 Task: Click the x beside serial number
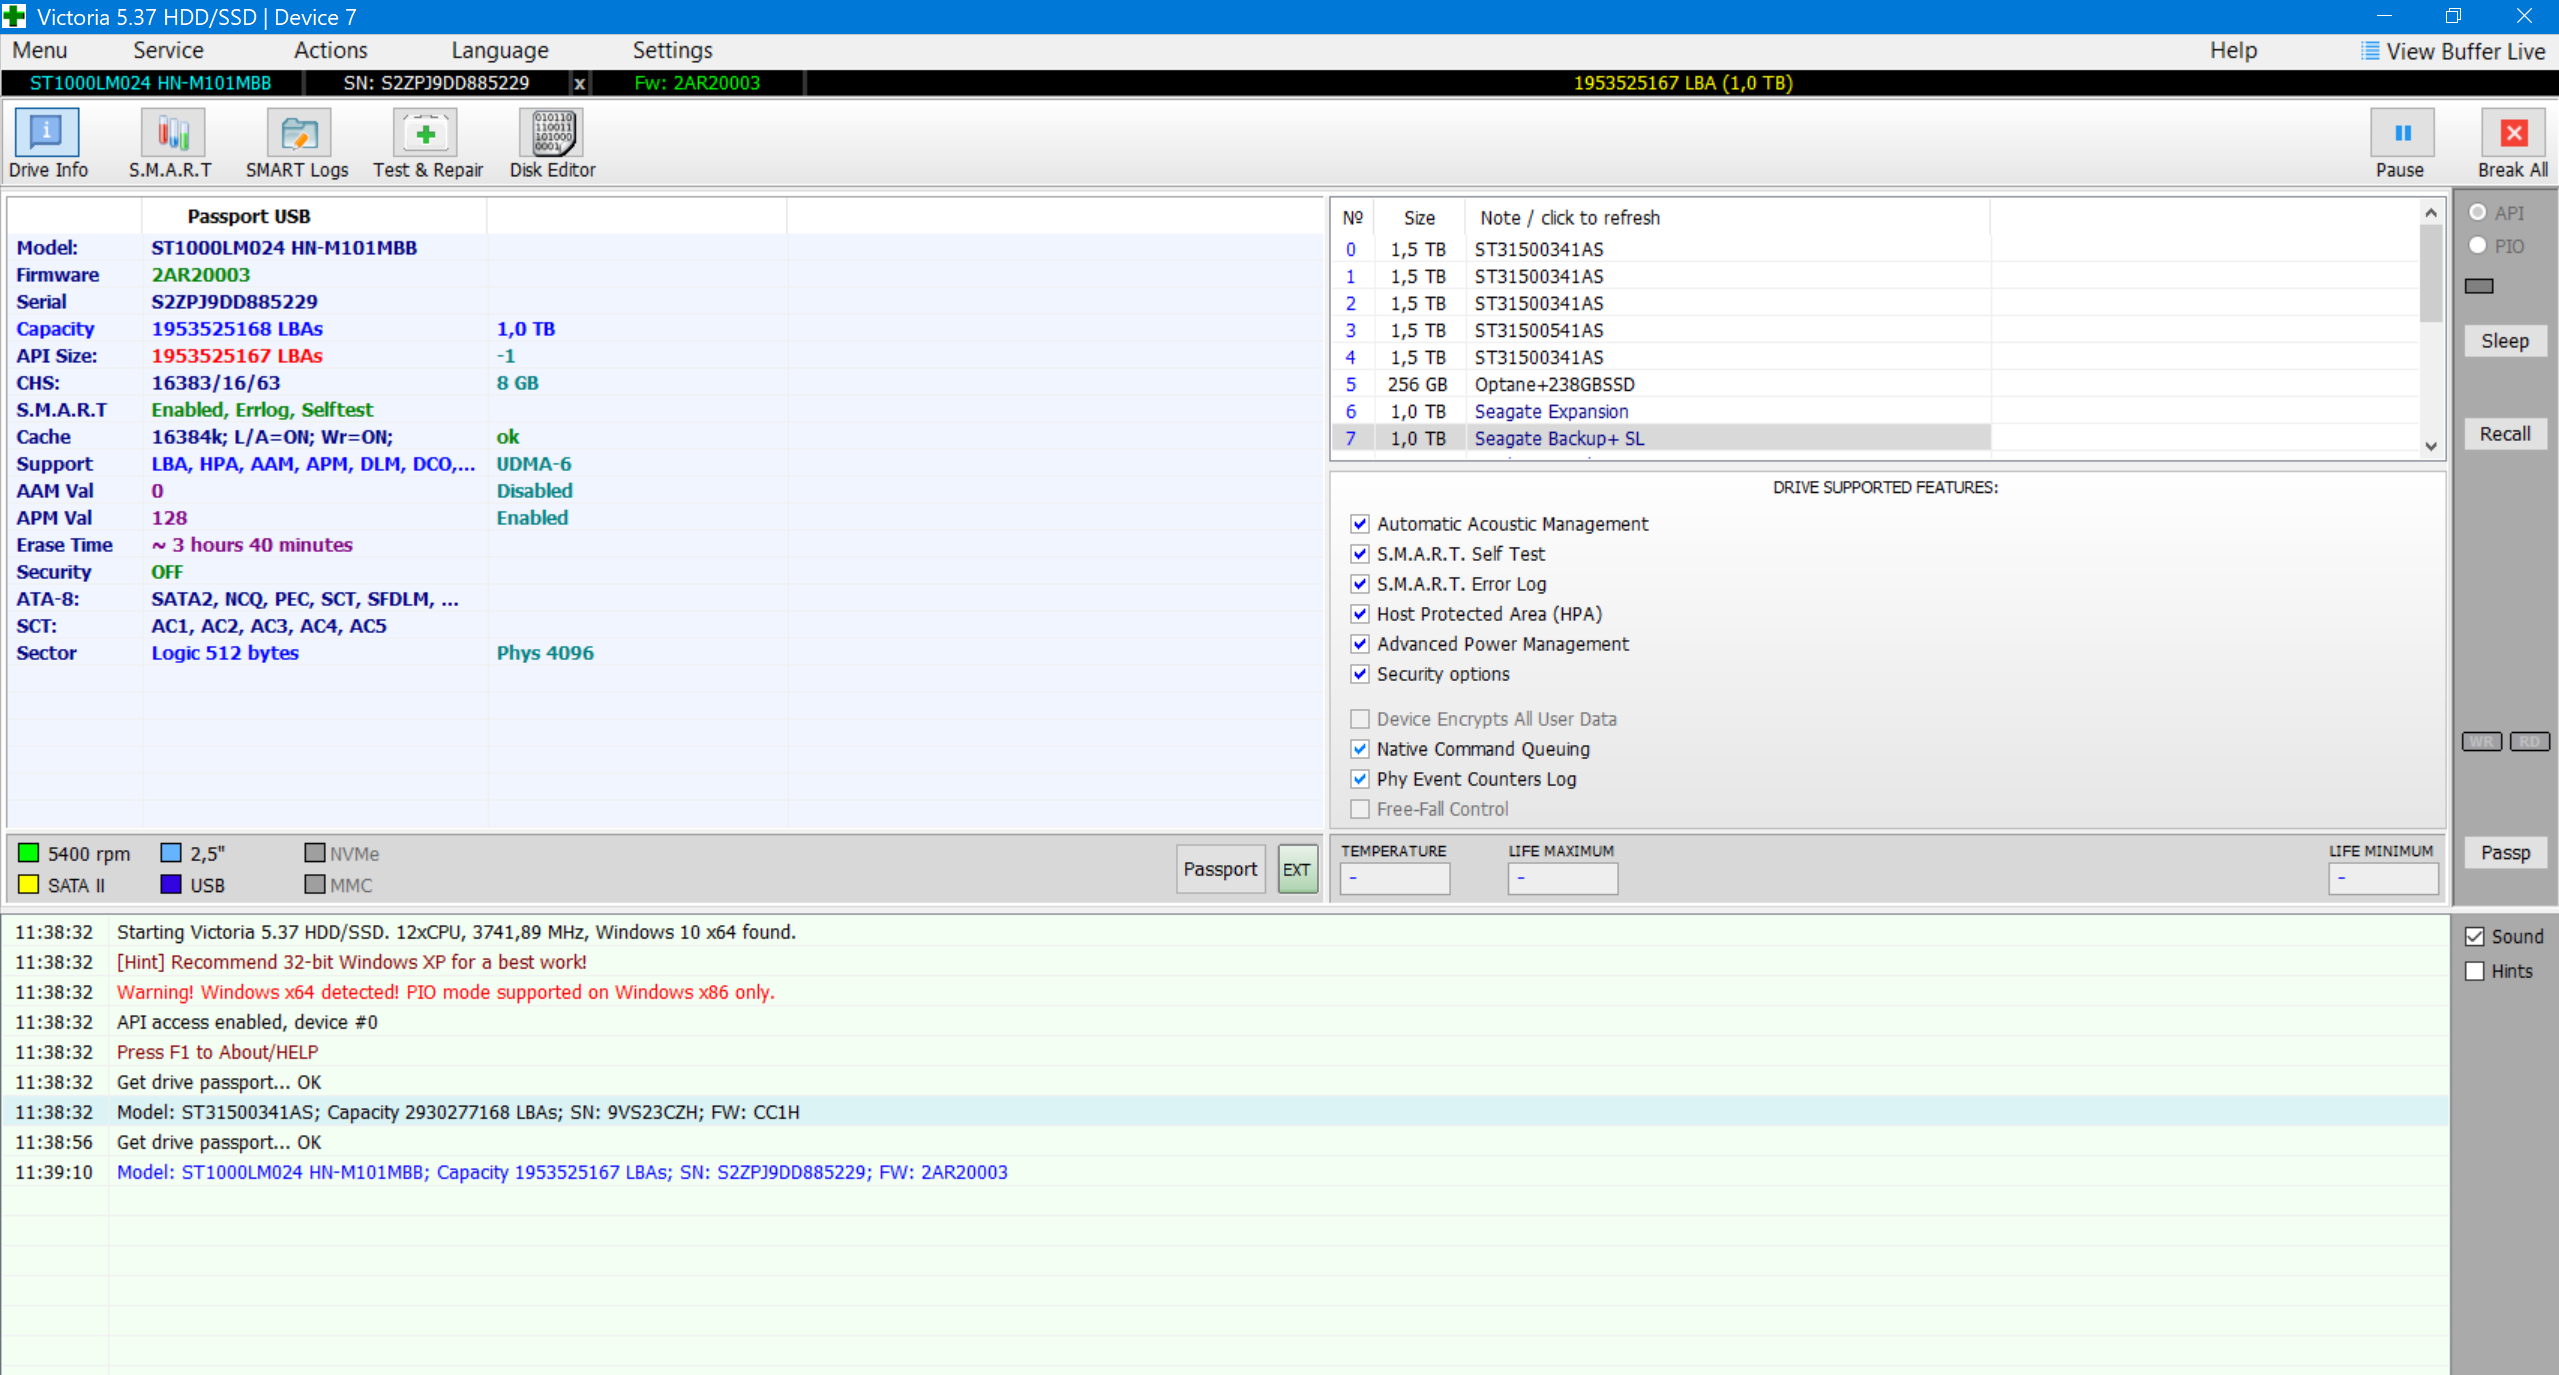pos(579,83)
